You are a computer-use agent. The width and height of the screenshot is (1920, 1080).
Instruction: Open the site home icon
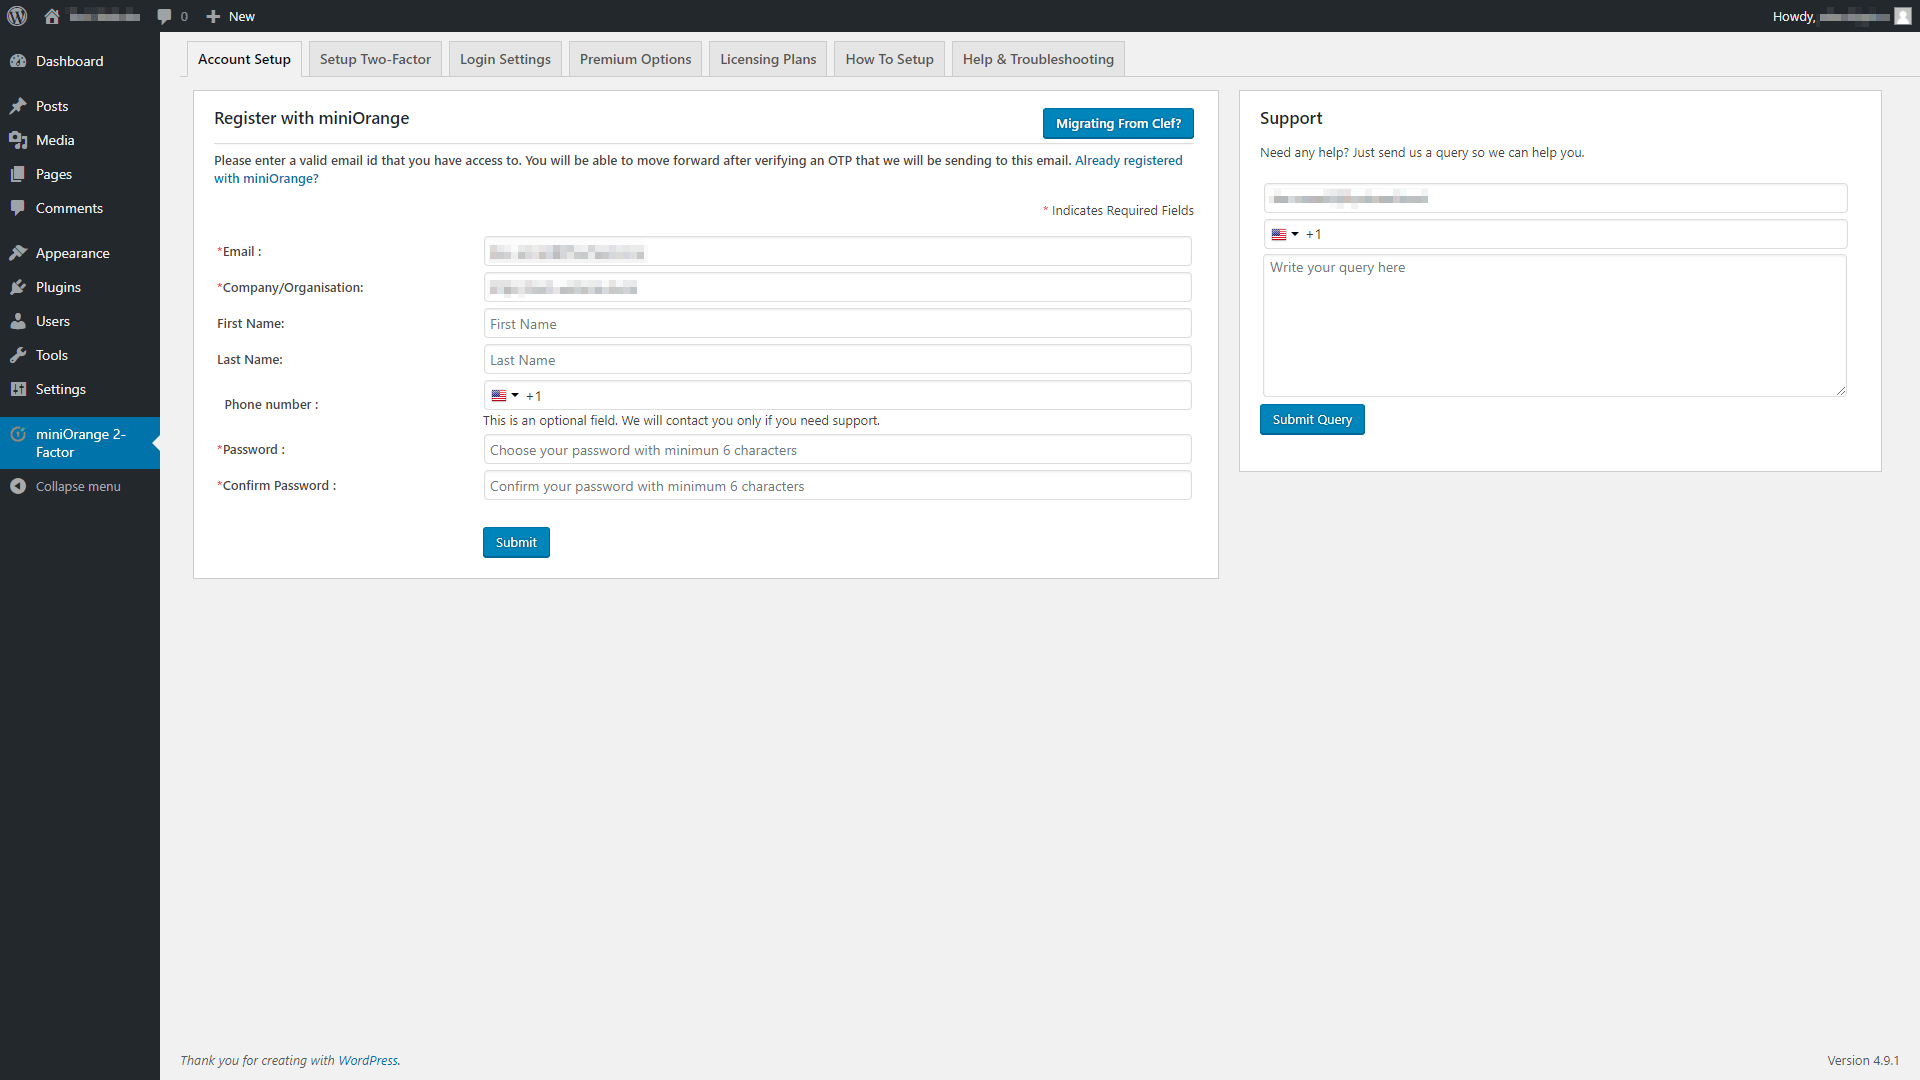pos(52,16)
